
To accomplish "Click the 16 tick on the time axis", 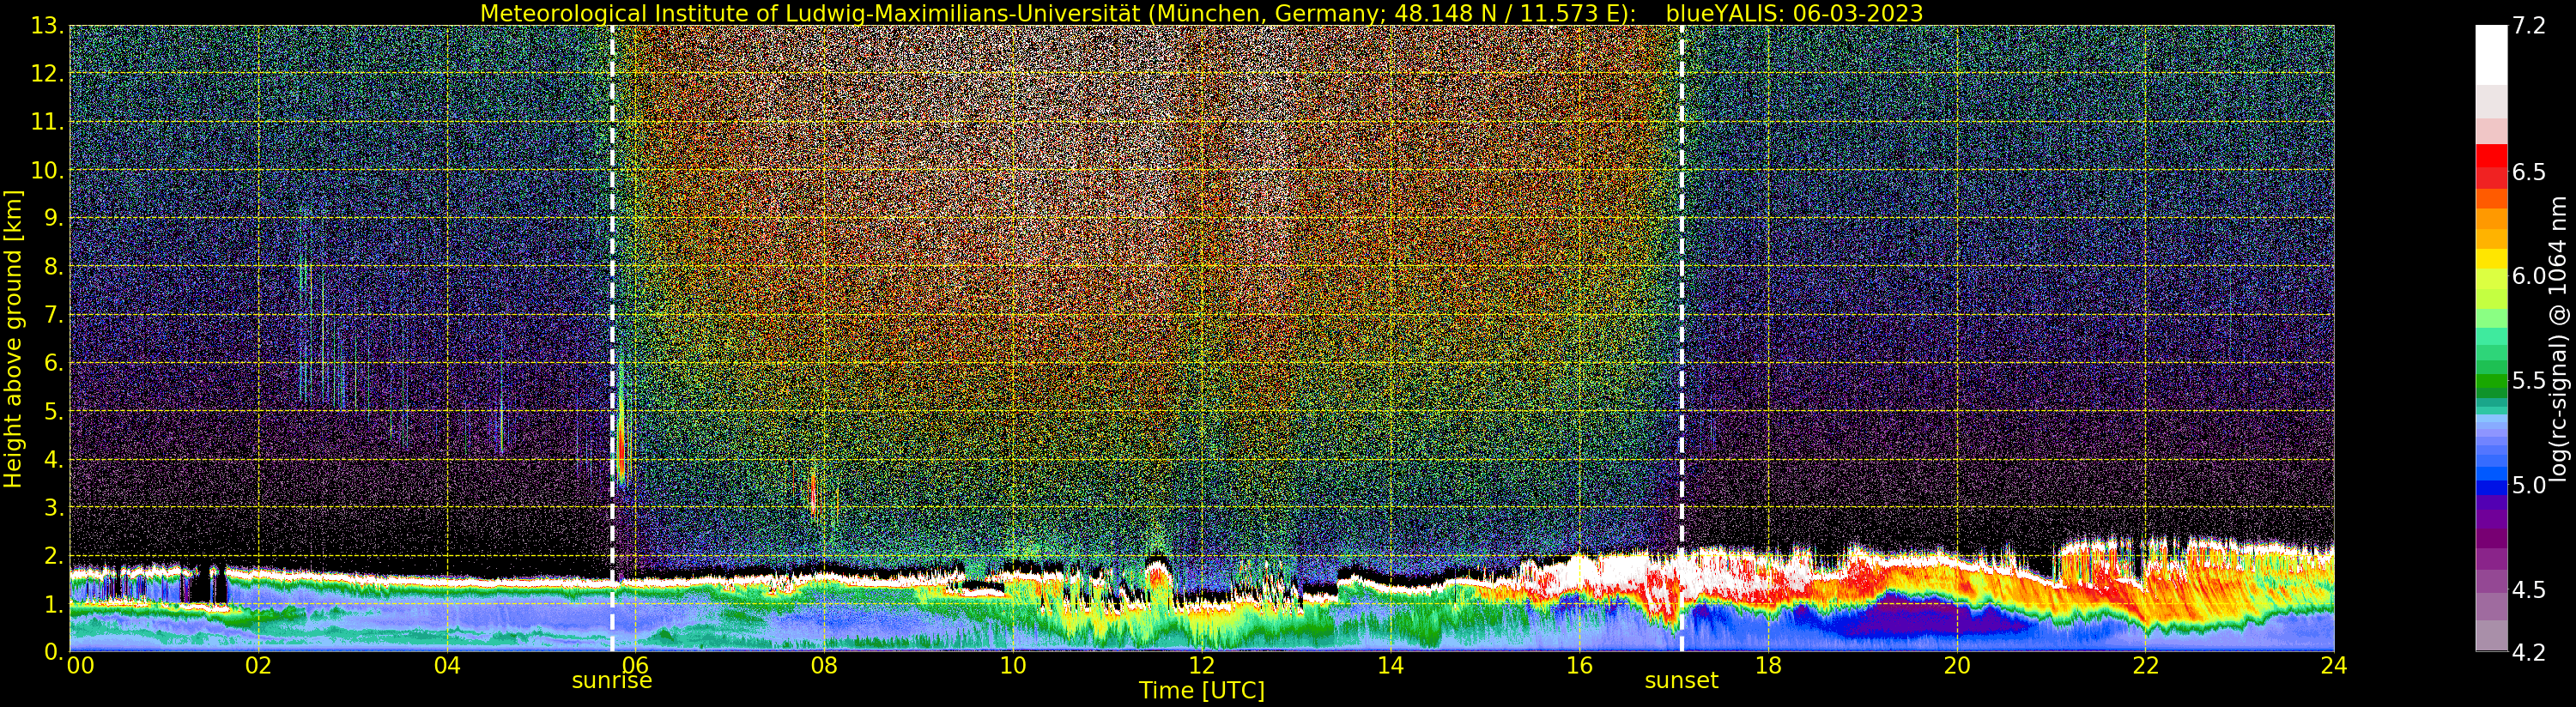I will 1579,666.
